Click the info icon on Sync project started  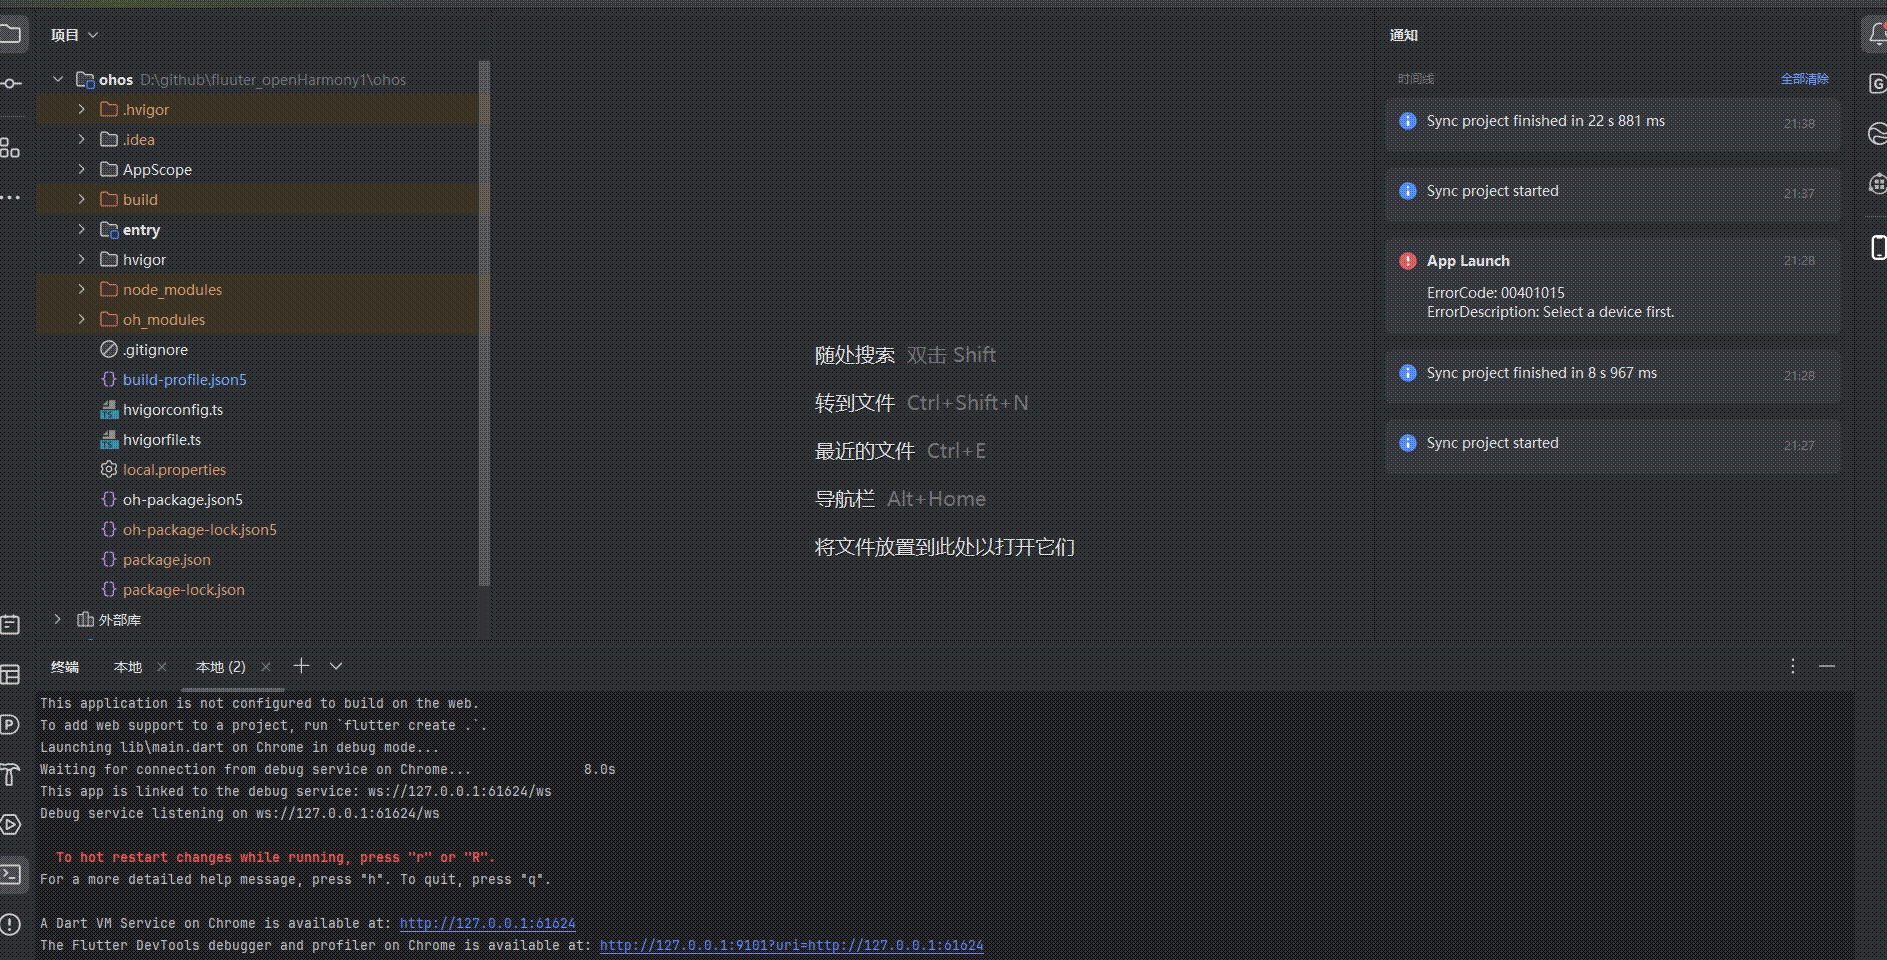(x=1408, y=190)
